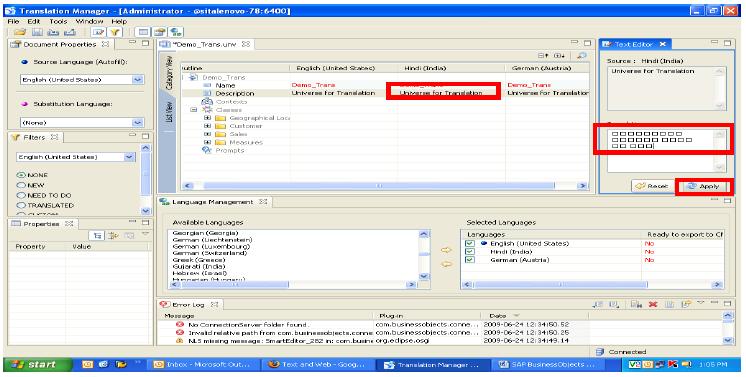Viewport: 746px width, 377px height.
Task: Click the Windows start button
Action: 37,365
